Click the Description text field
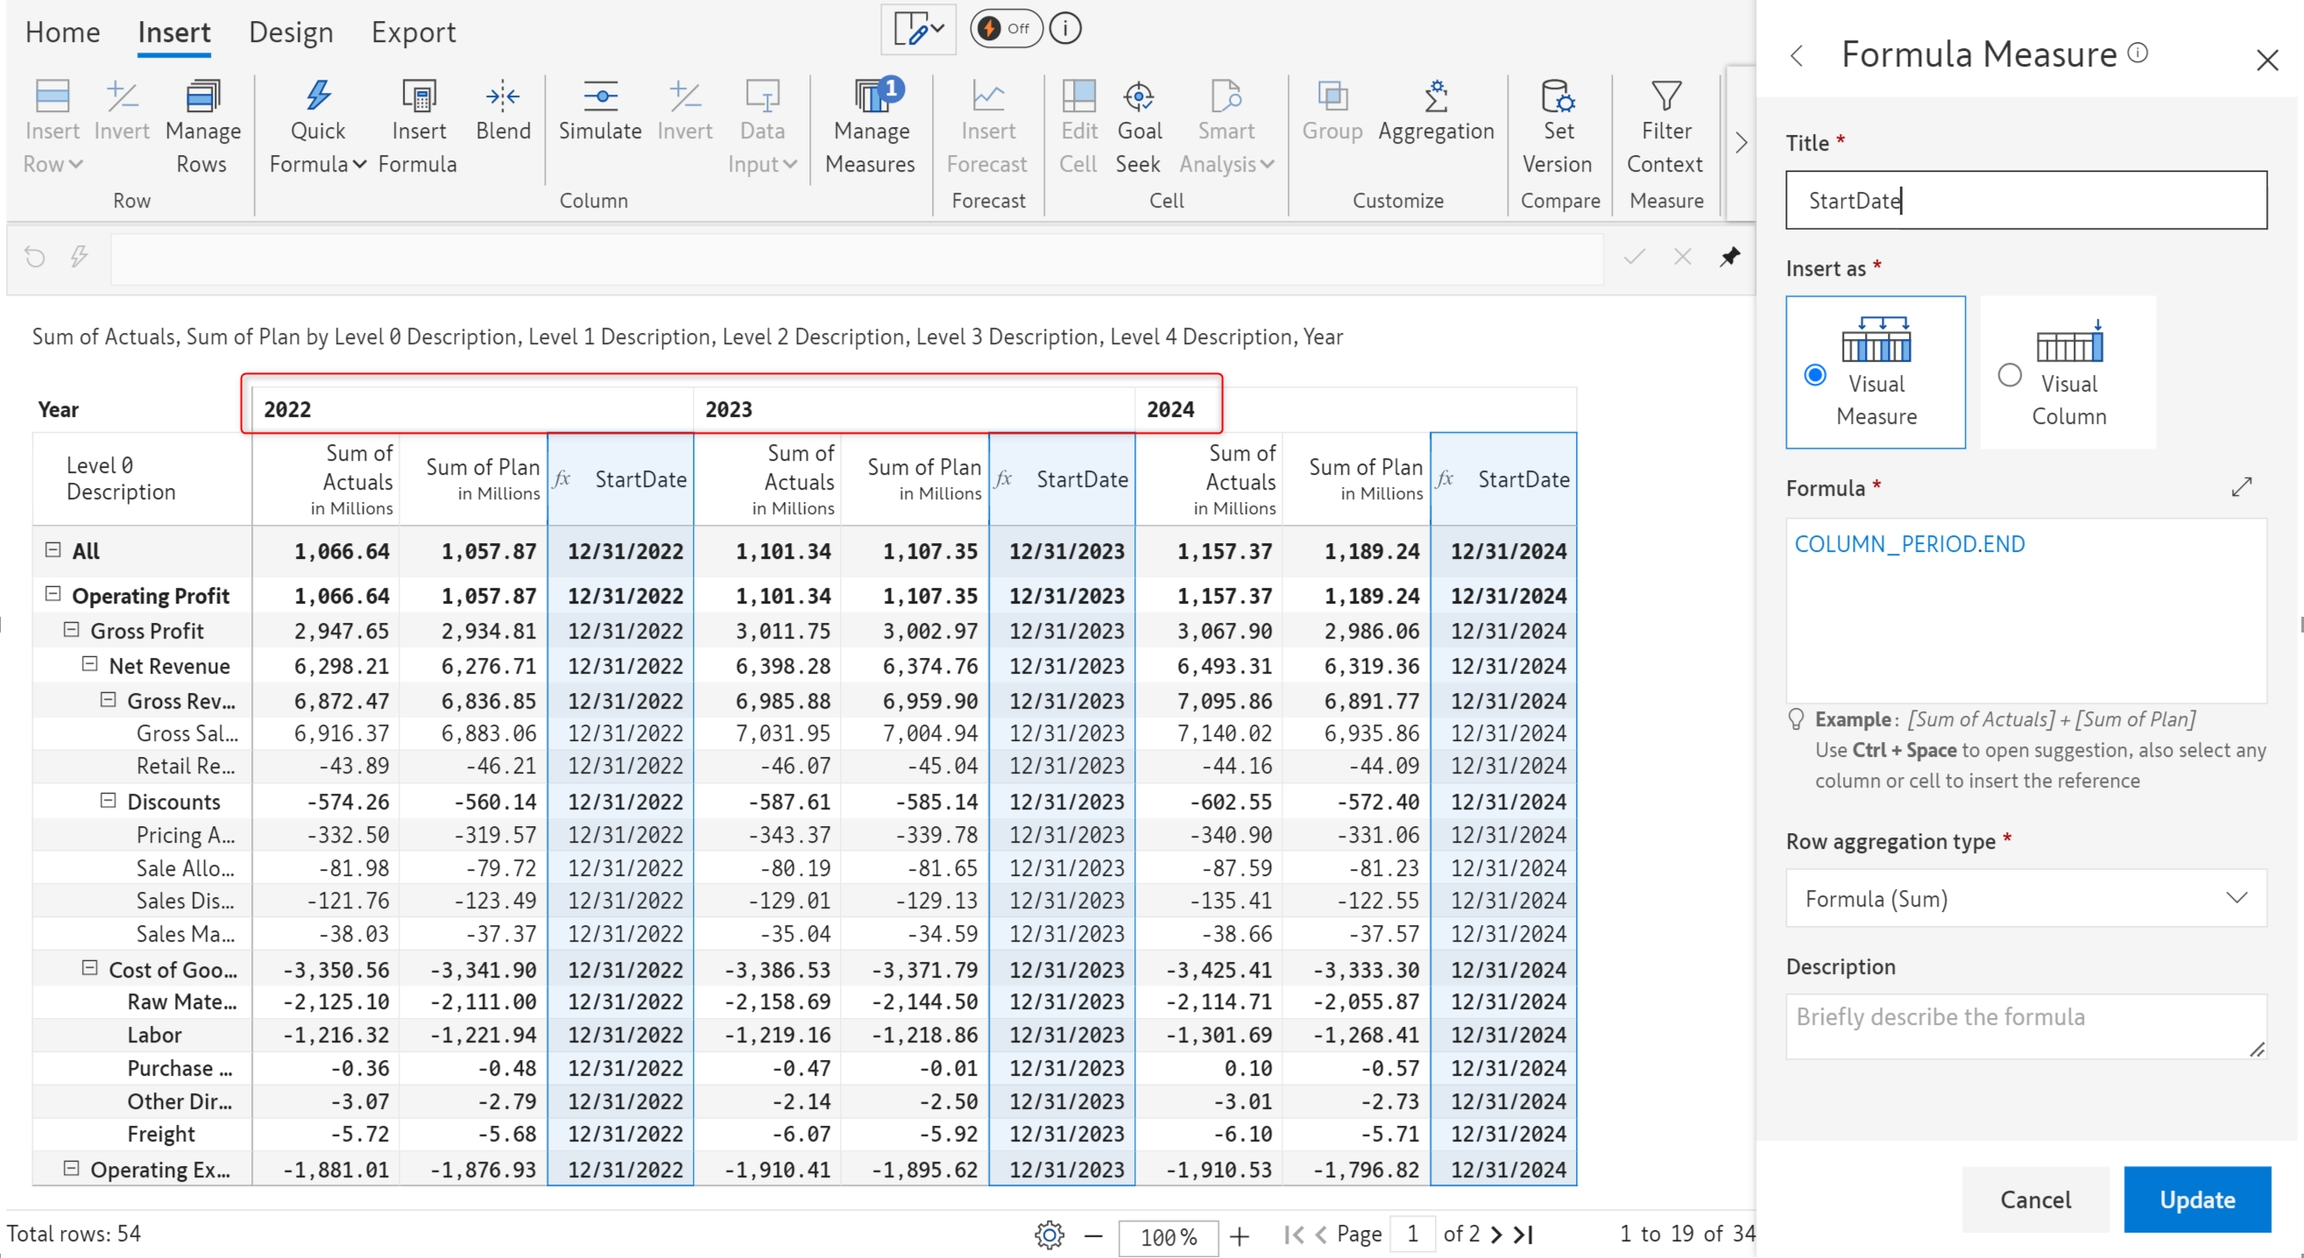Image resolution: width=2304 pixels, height=1258 pixels. coord(2025,1025)
